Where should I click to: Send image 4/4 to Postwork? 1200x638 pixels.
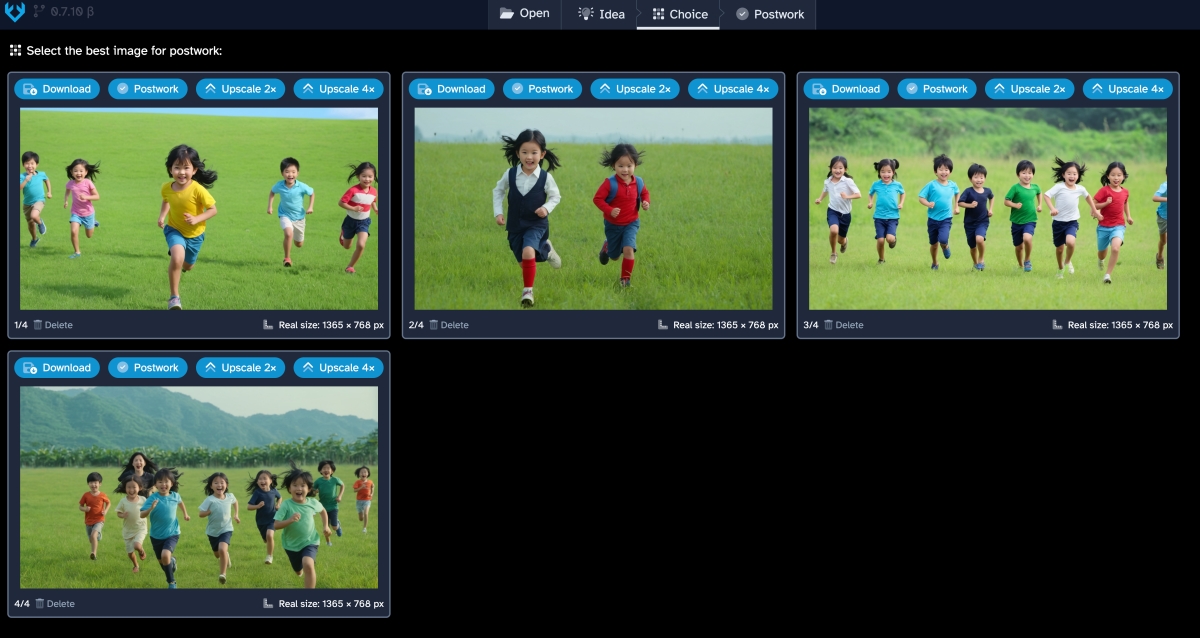(x=147, y=368)
